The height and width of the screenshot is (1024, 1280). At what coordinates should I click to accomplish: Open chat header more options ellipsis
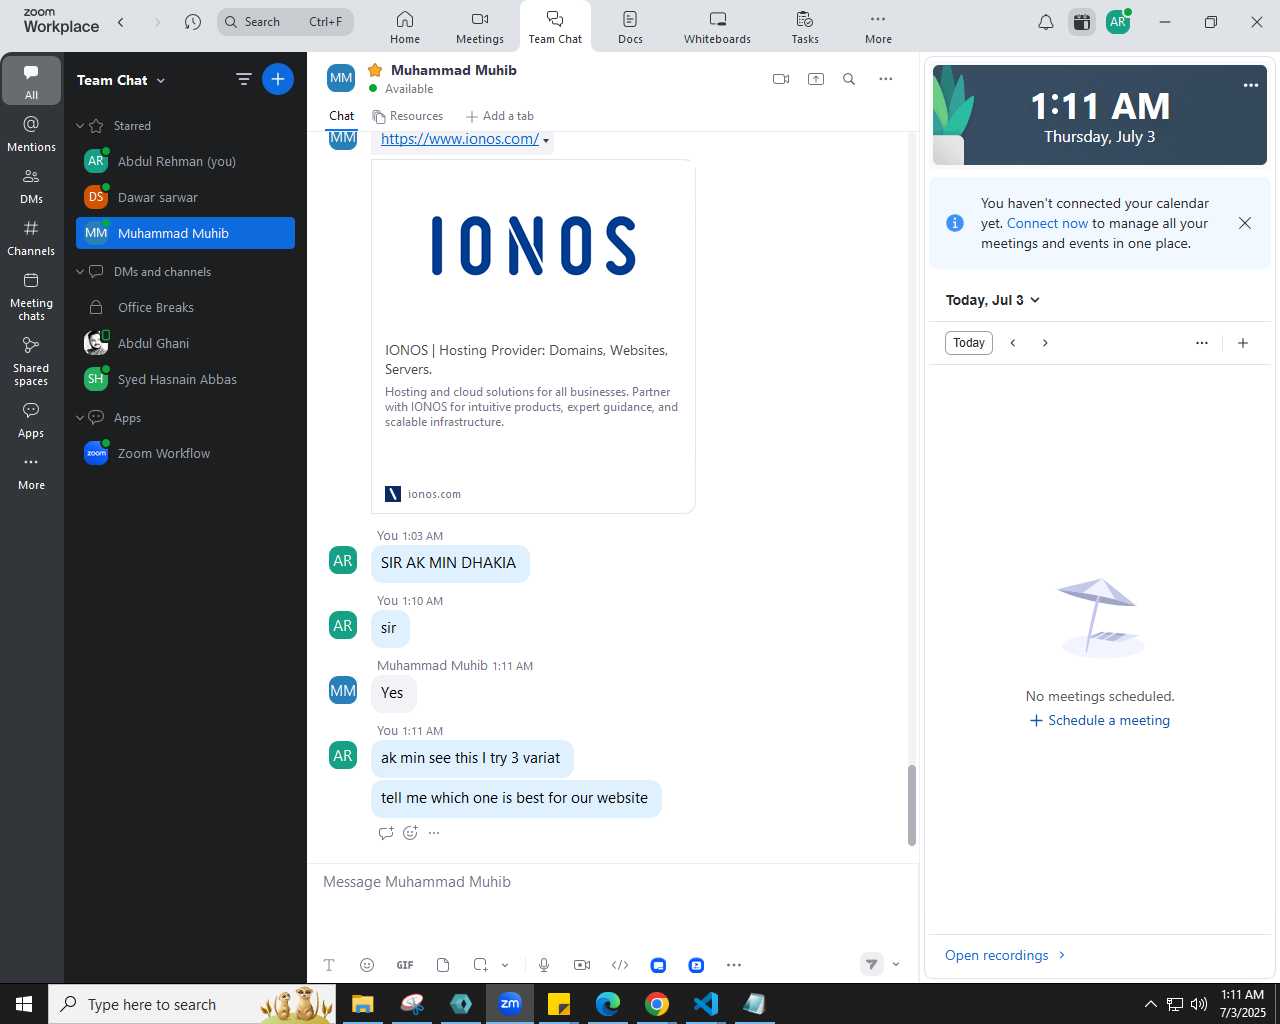coord(886,79)
